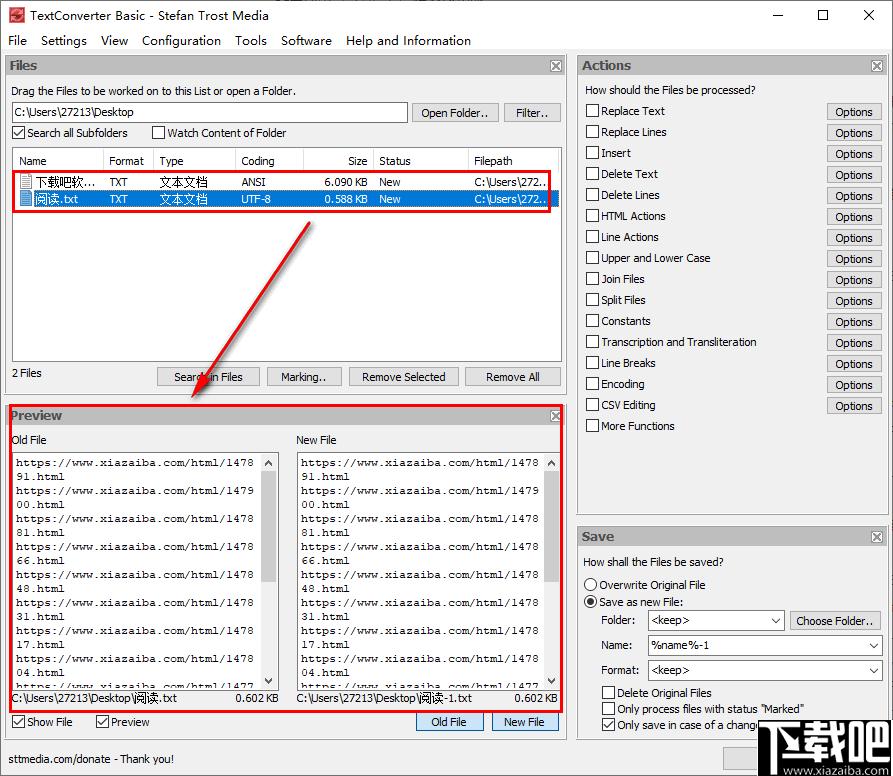Click the Marking button

point(304,377)
